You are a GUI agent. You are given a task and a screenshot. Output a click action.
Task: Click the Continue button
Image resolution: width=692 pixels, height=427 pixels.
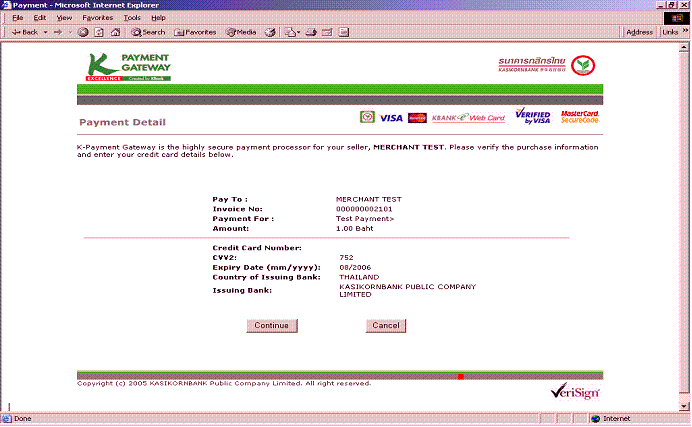tap(272, 326)
